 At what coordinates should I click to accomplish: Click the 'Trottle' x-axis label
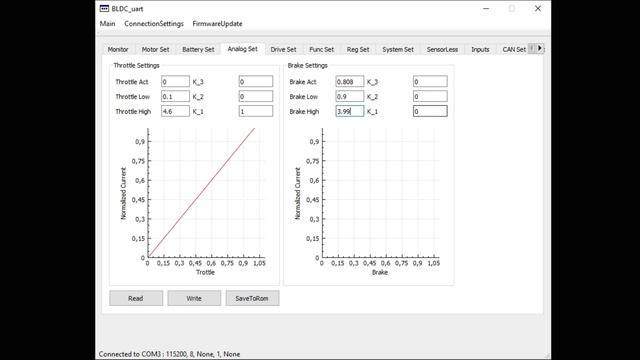click(205, 272)
